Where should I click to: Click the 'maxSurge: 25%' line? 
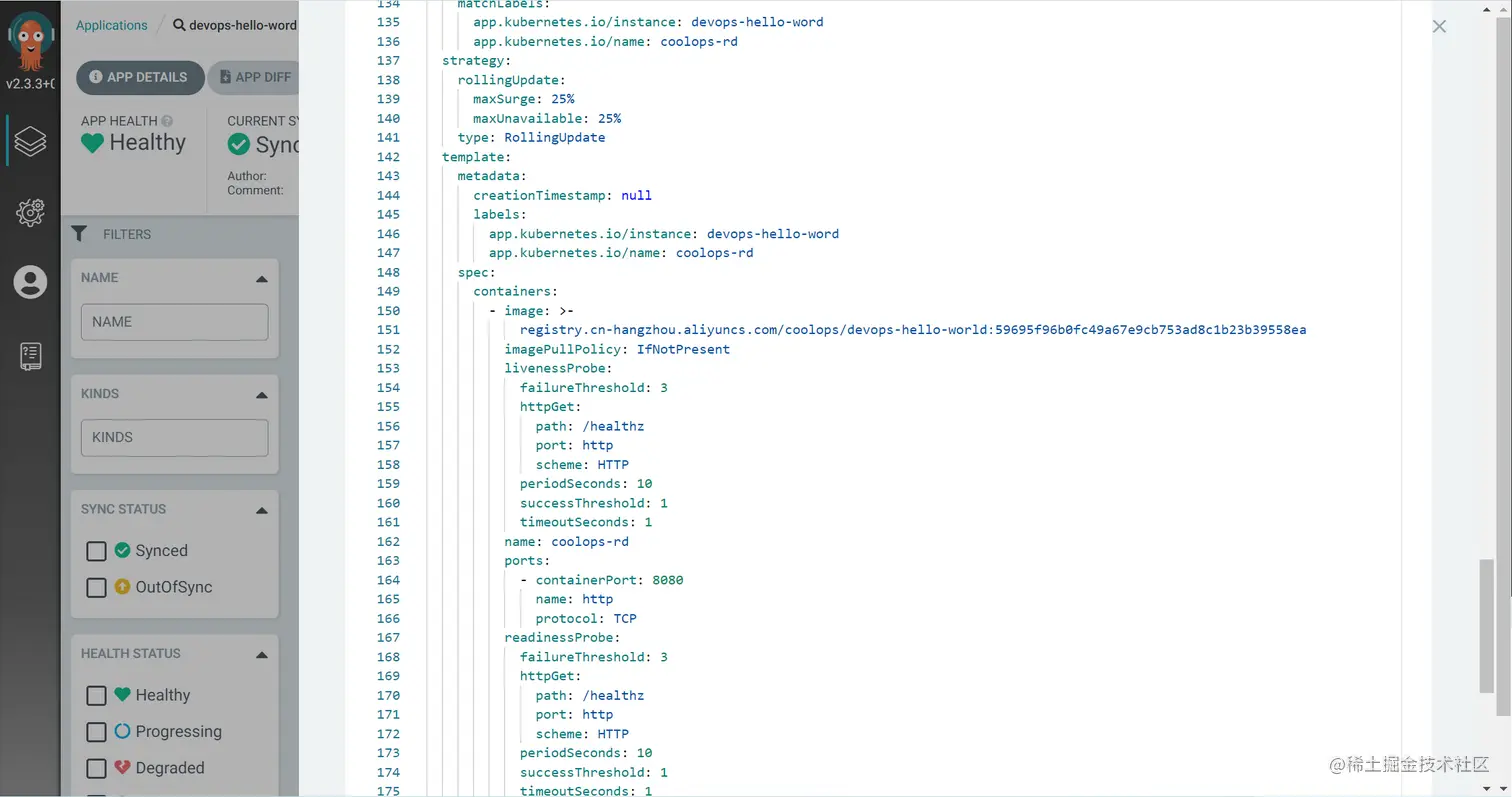[x=524, y=99]
